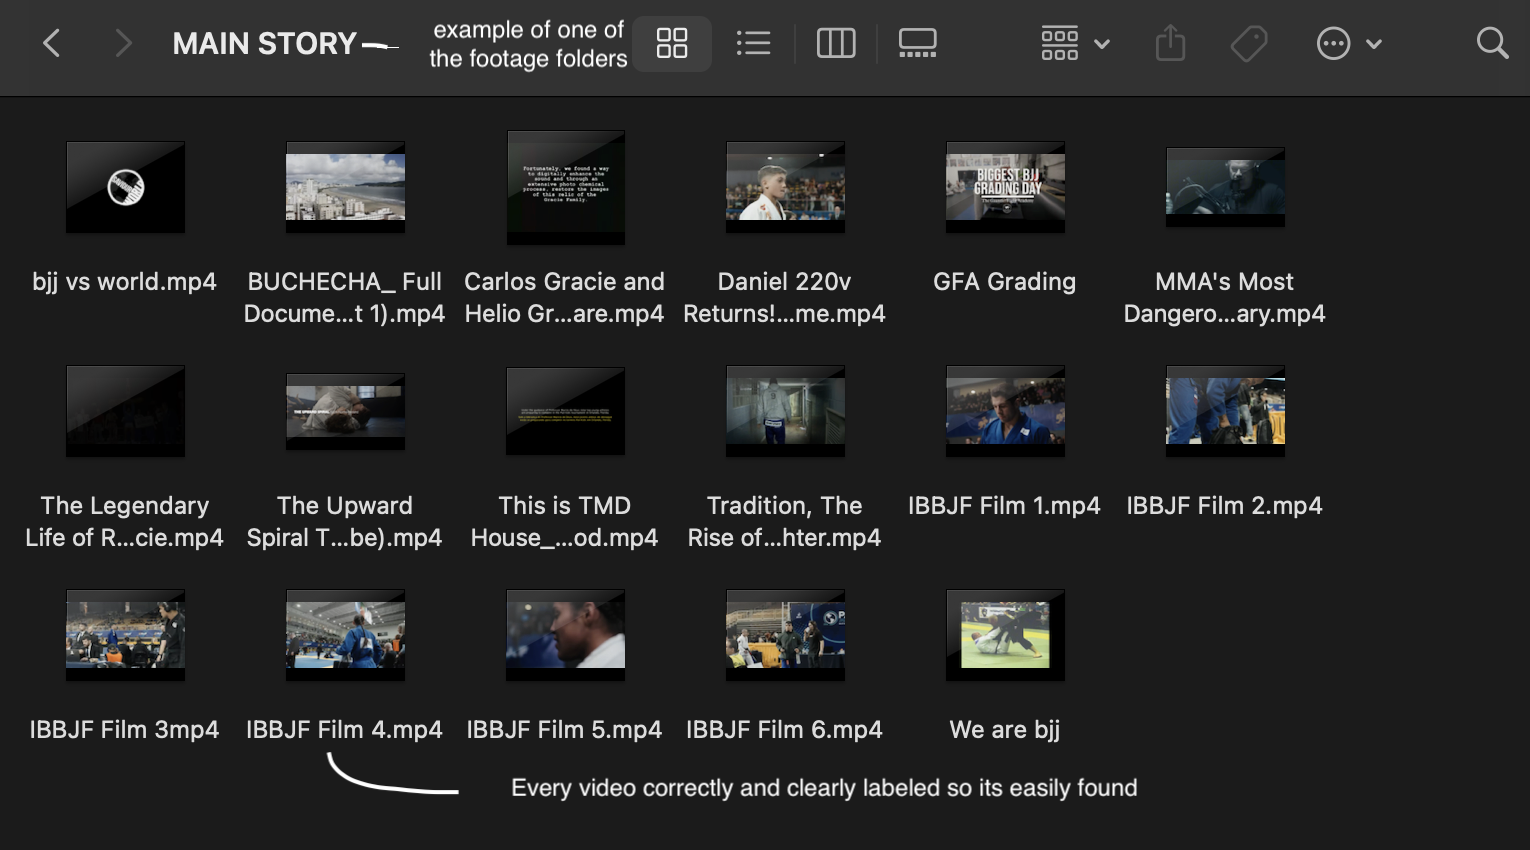The image size is (1530, 850).
Task: Switch to list view
Action: (x=753, y=43)
